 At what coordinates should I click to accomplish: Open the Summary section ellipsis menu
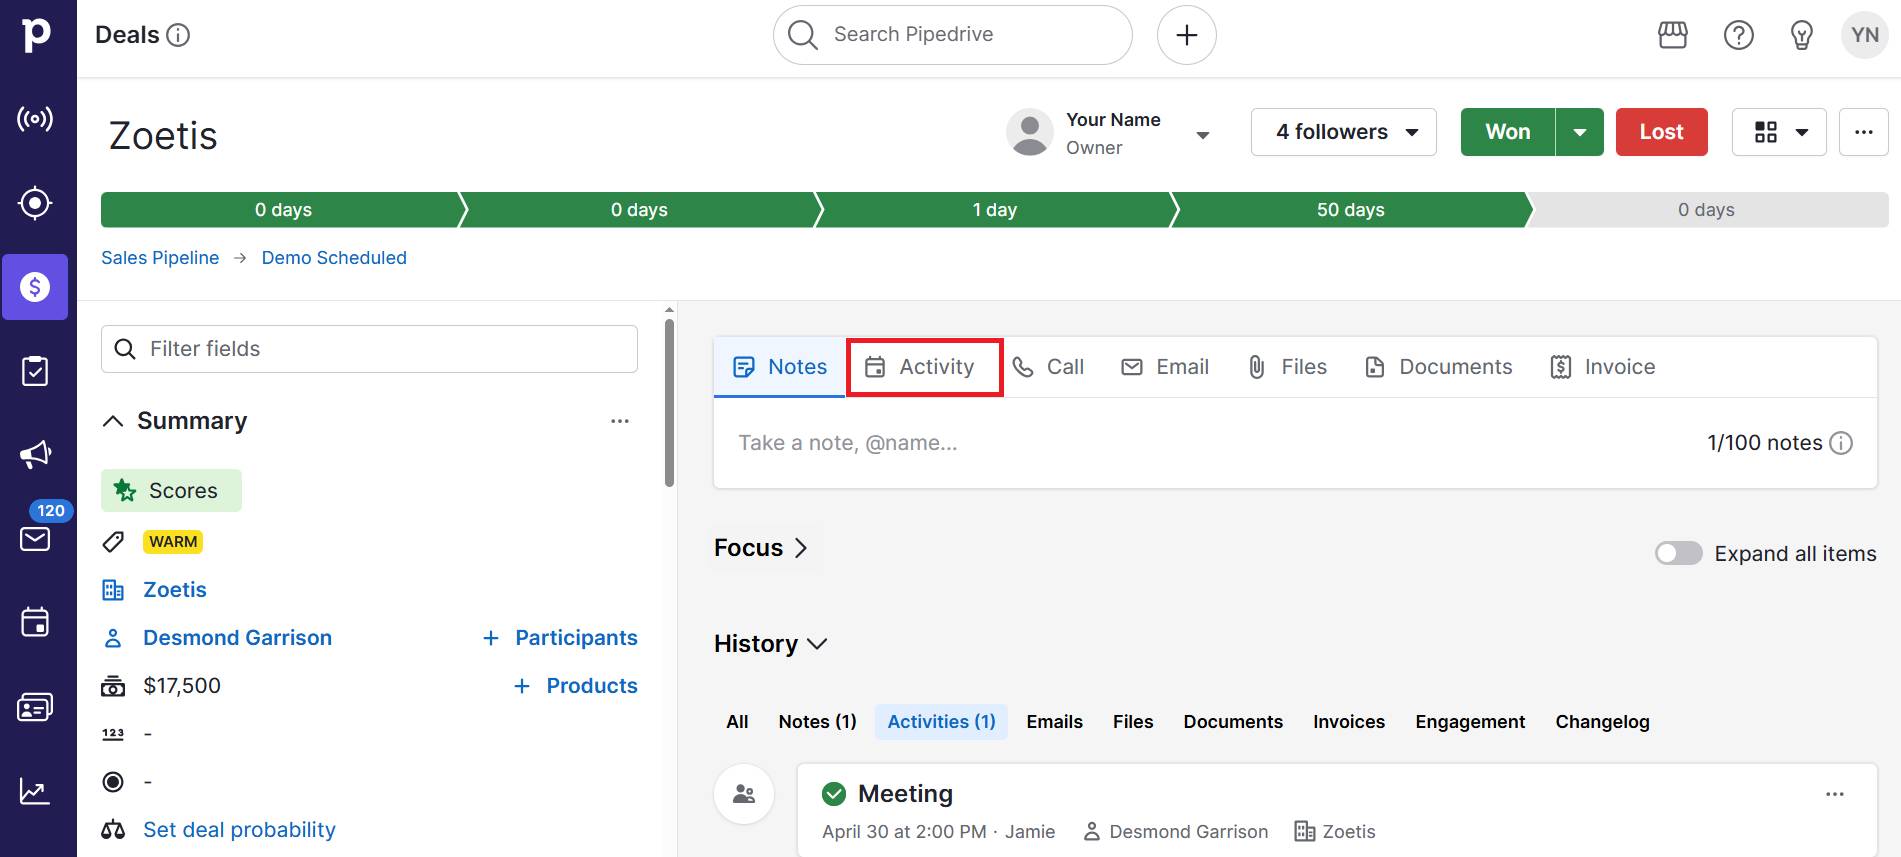(620, 421)
